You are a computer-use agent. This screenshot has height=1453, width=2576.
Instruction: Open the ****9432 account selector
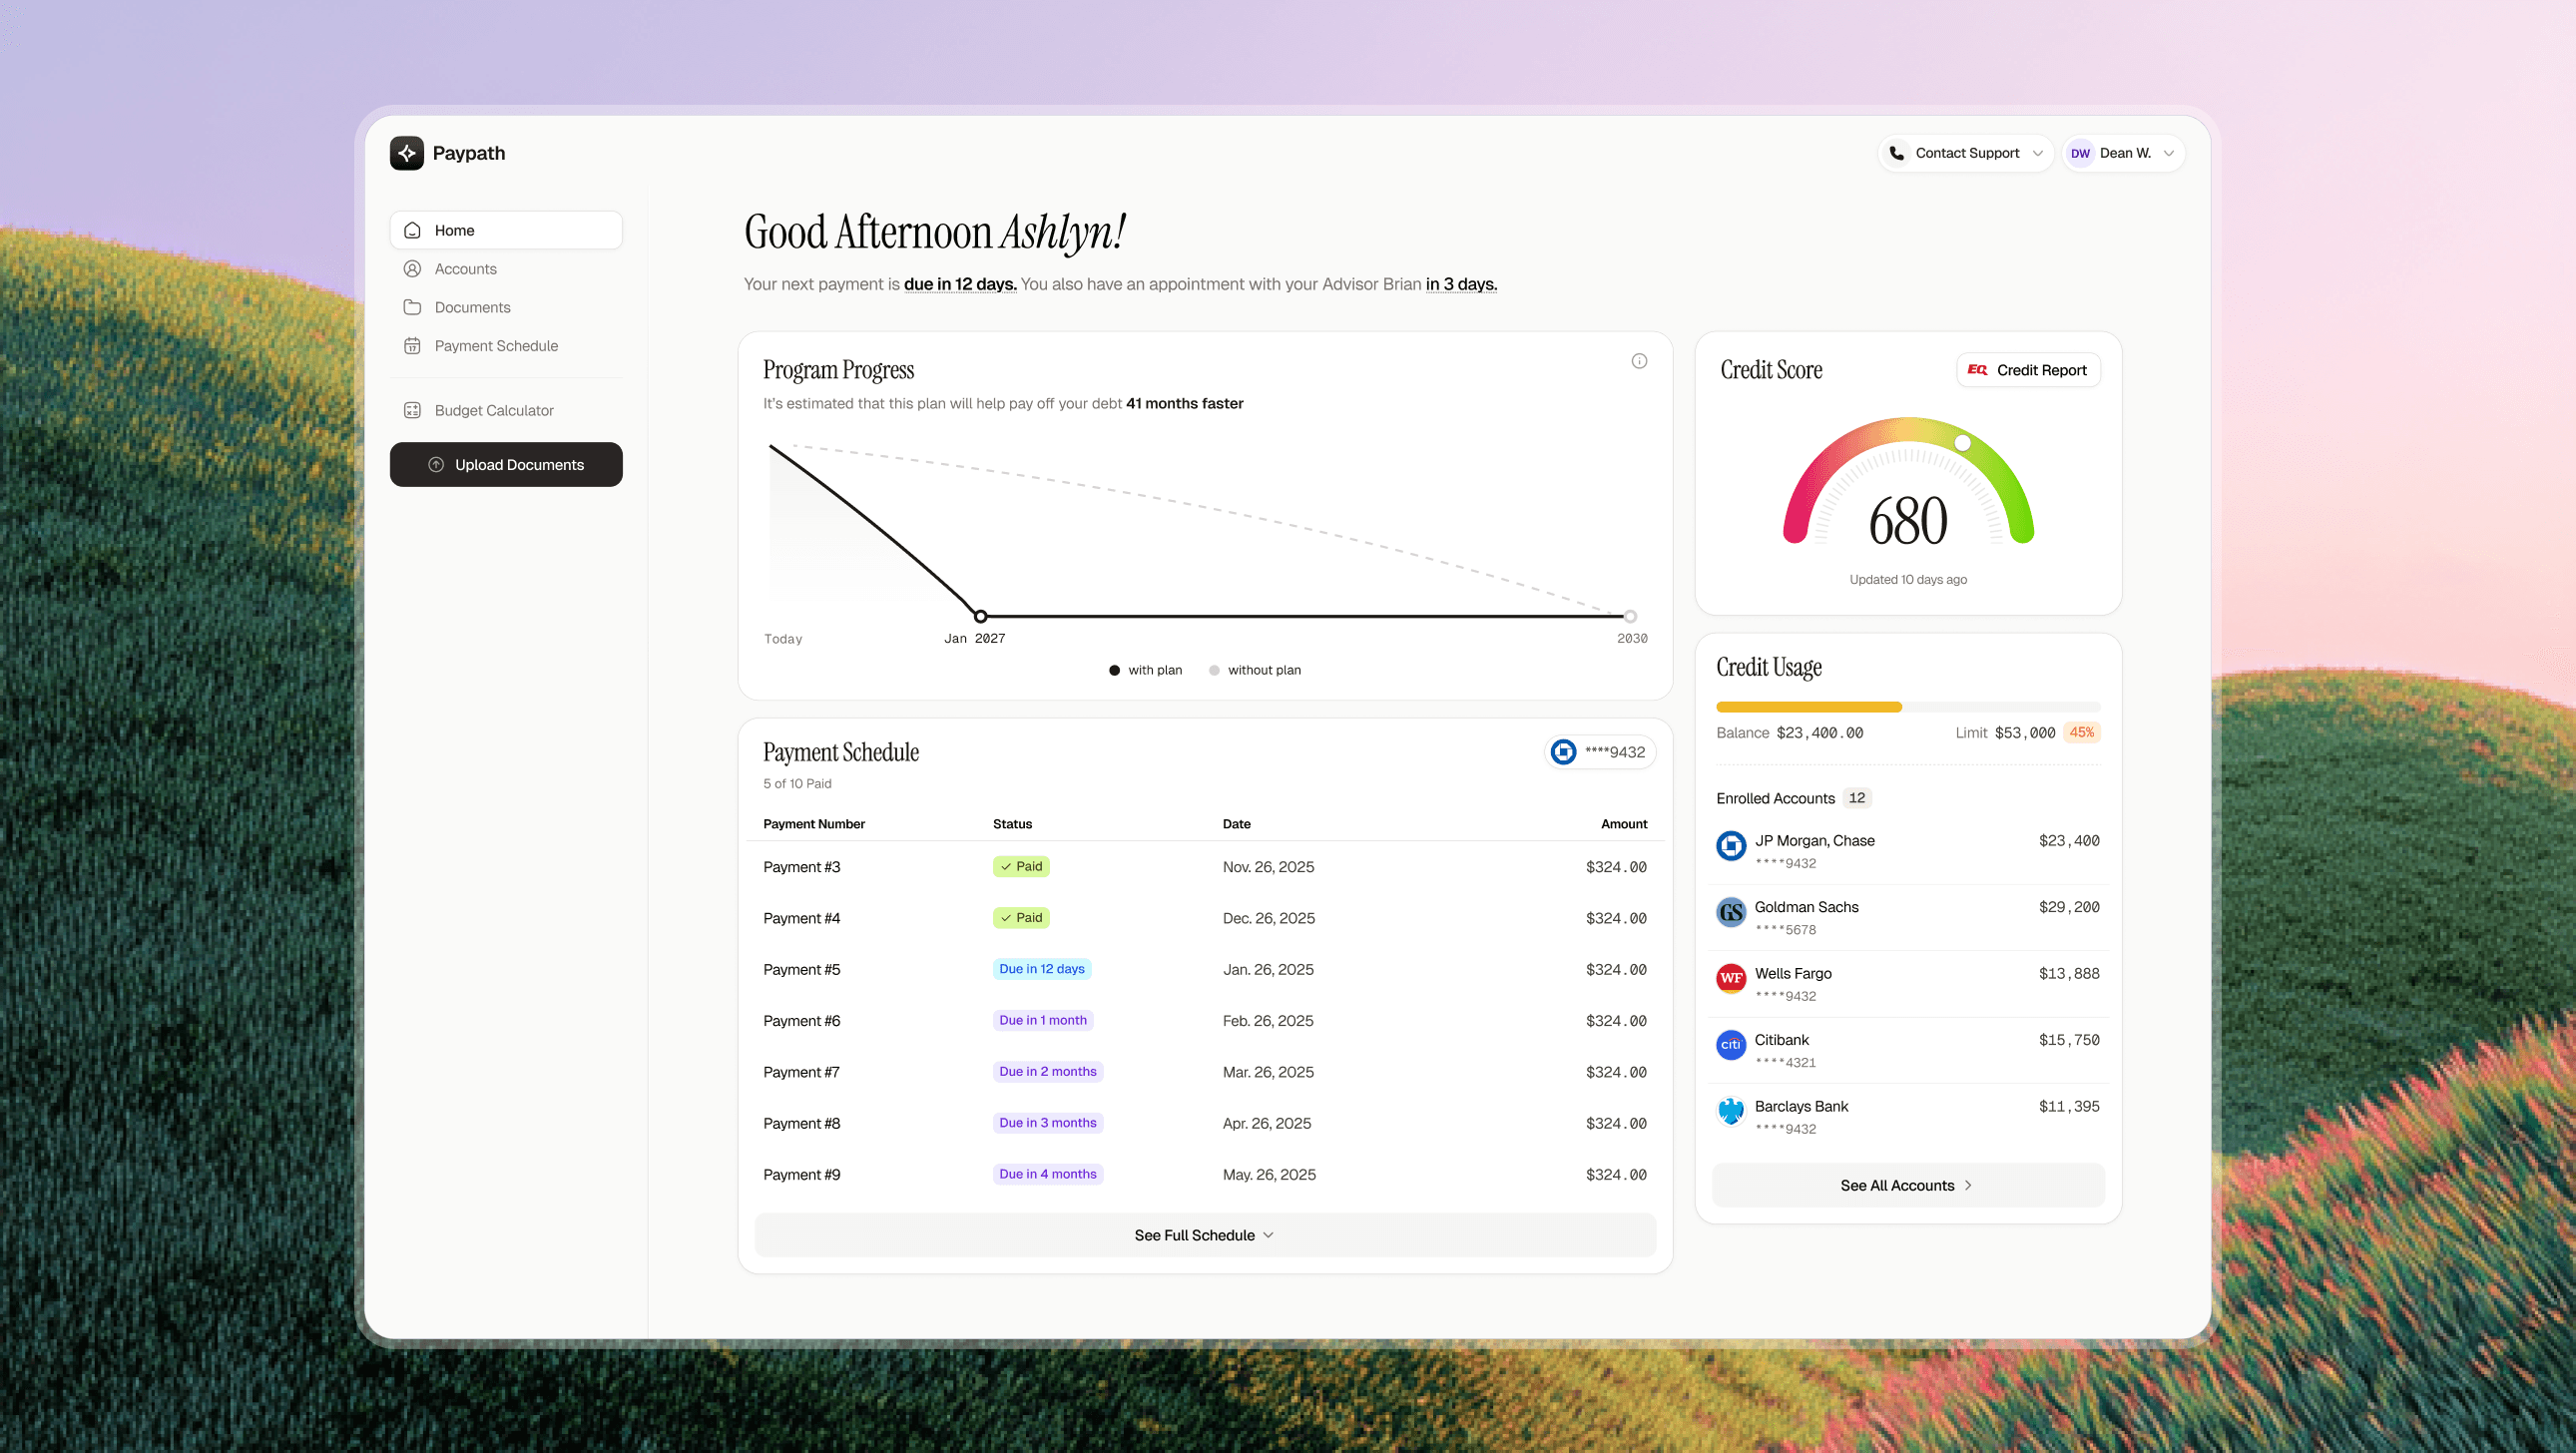coord(1600,752)
